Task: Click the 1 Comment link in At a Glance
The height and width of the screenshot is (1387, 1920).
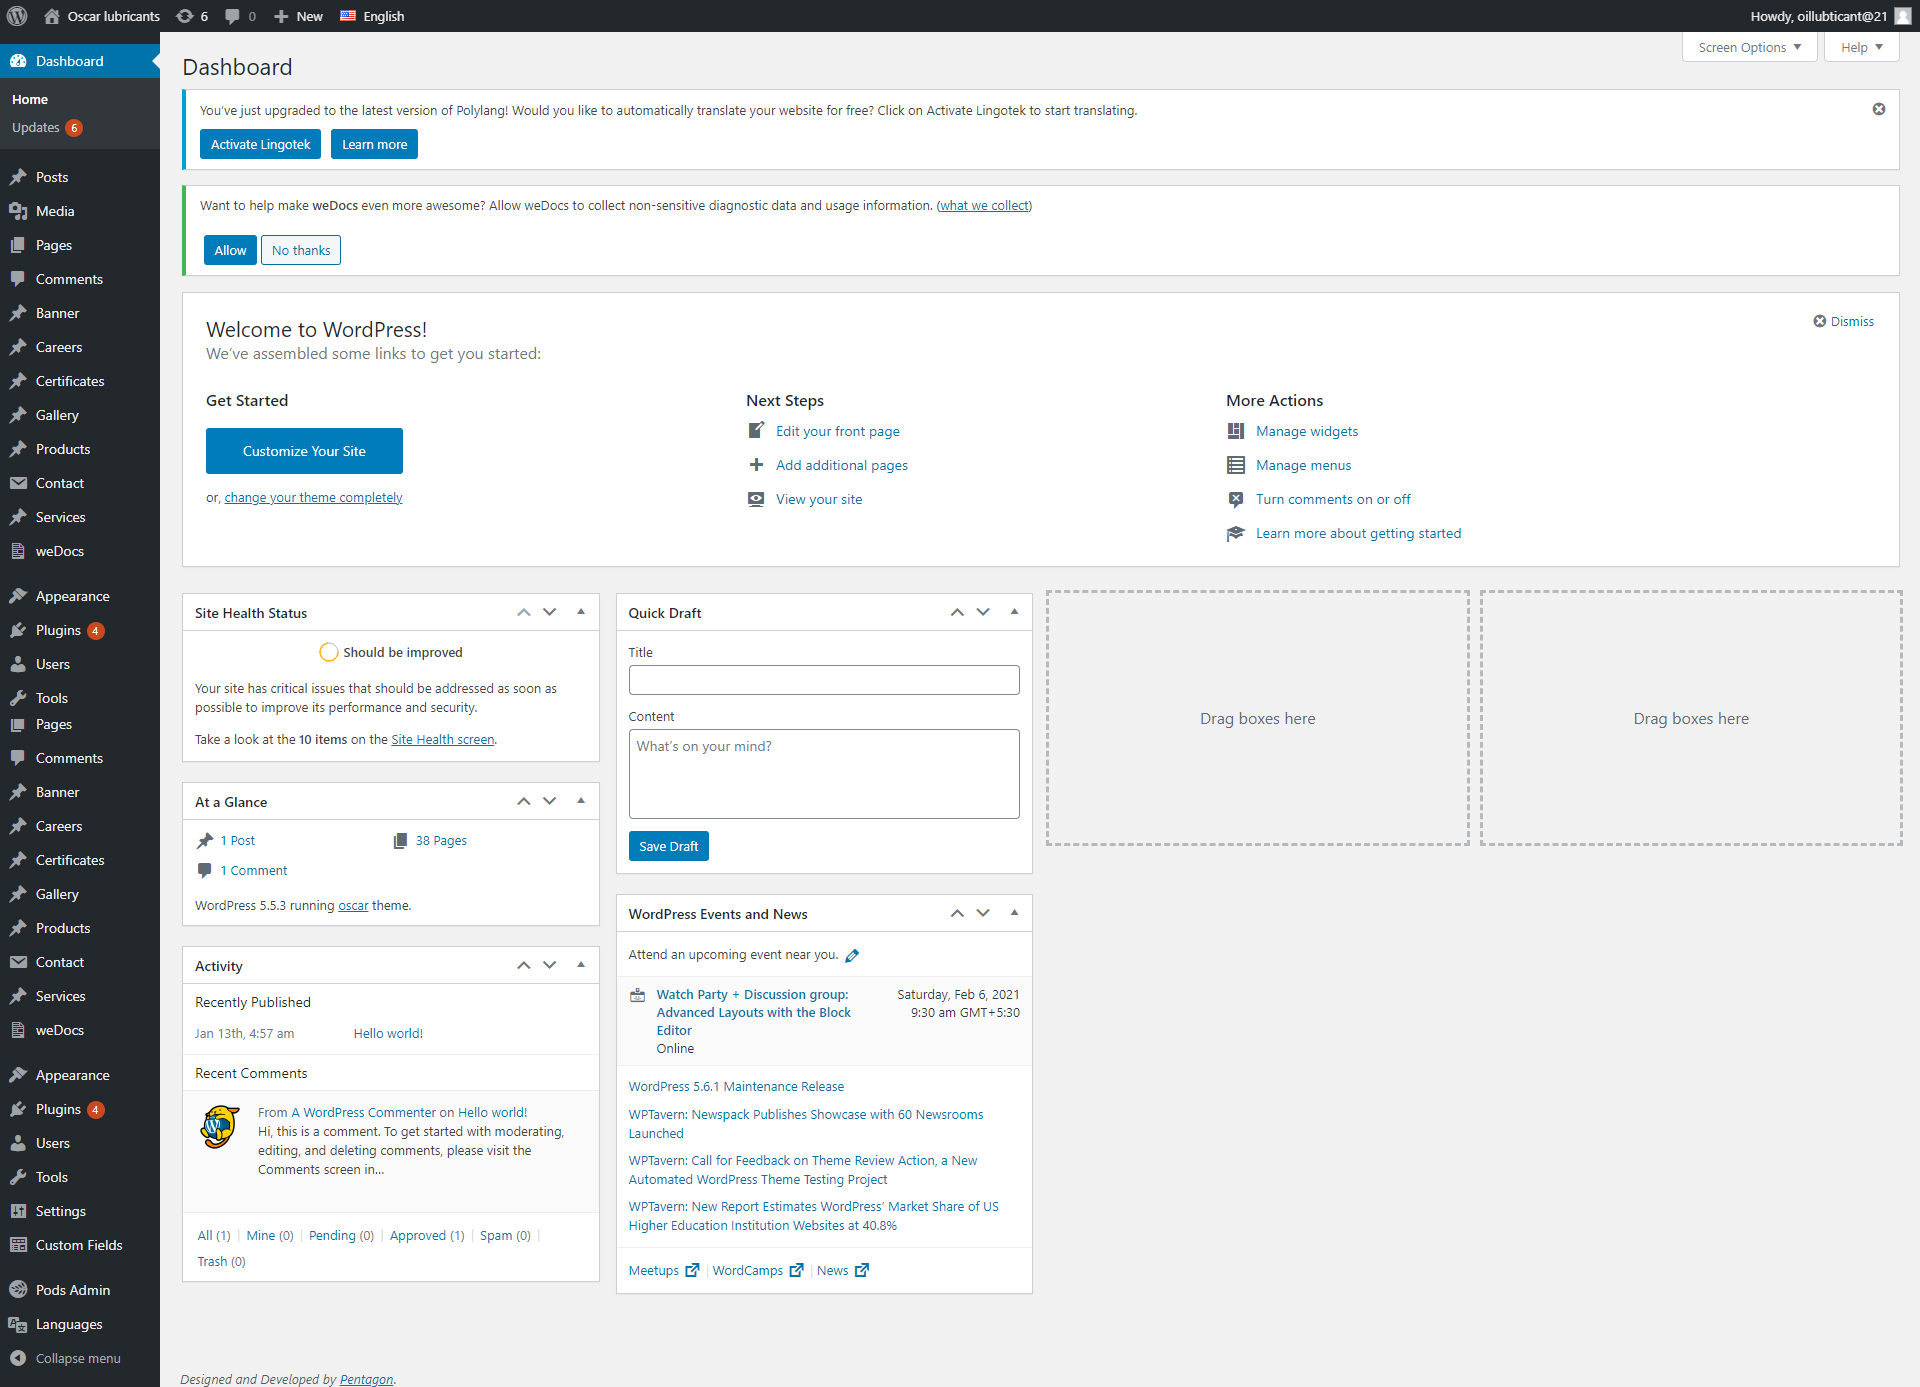Action: (254, 871)
